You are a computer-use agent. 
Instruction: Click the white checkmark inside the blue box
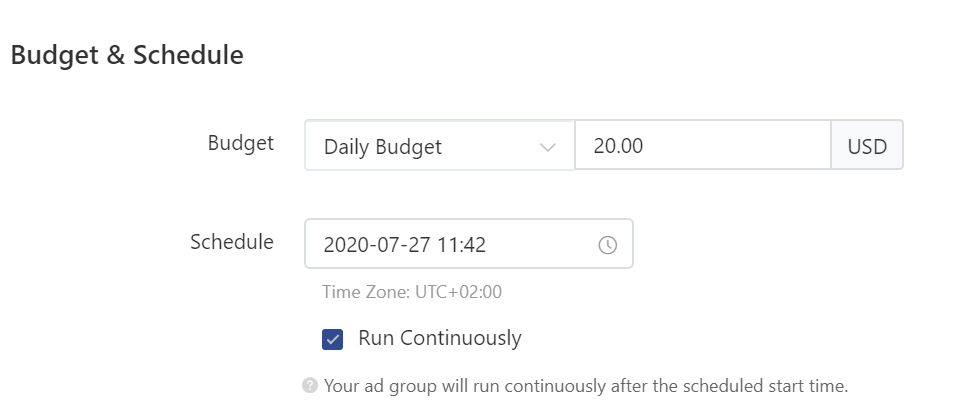click(x=332, y=339)
